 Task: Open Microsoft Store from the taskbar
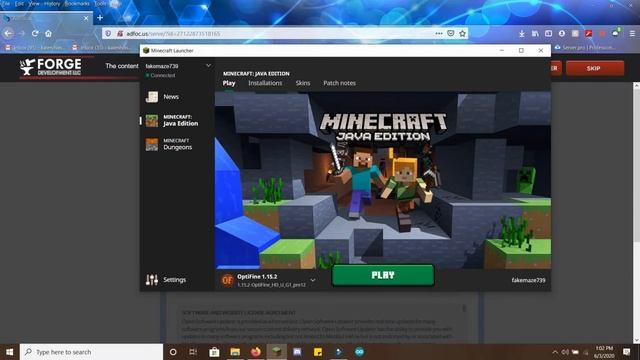point(214,352)
